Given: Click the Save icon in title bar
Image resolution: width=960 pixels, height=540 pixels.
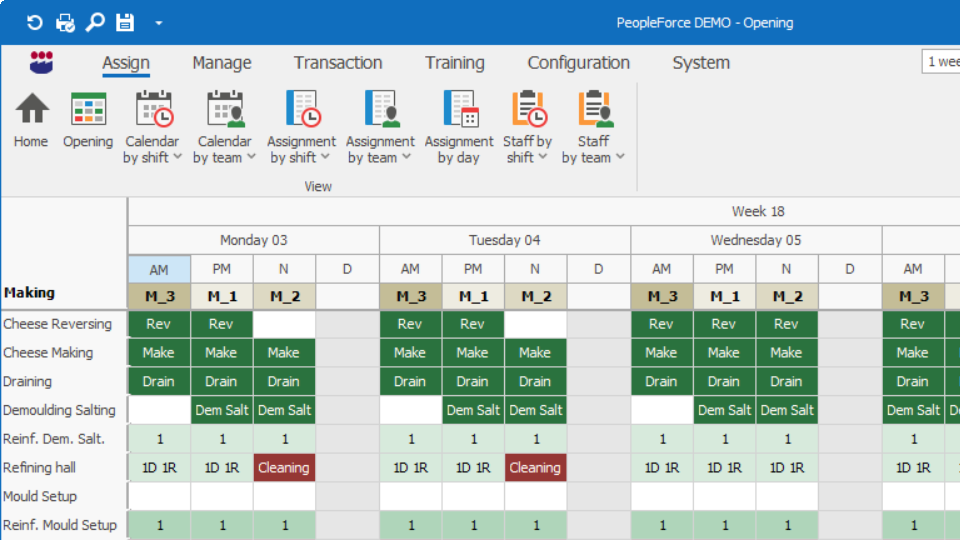Looking at the screenshot, I should pos(125,22).
